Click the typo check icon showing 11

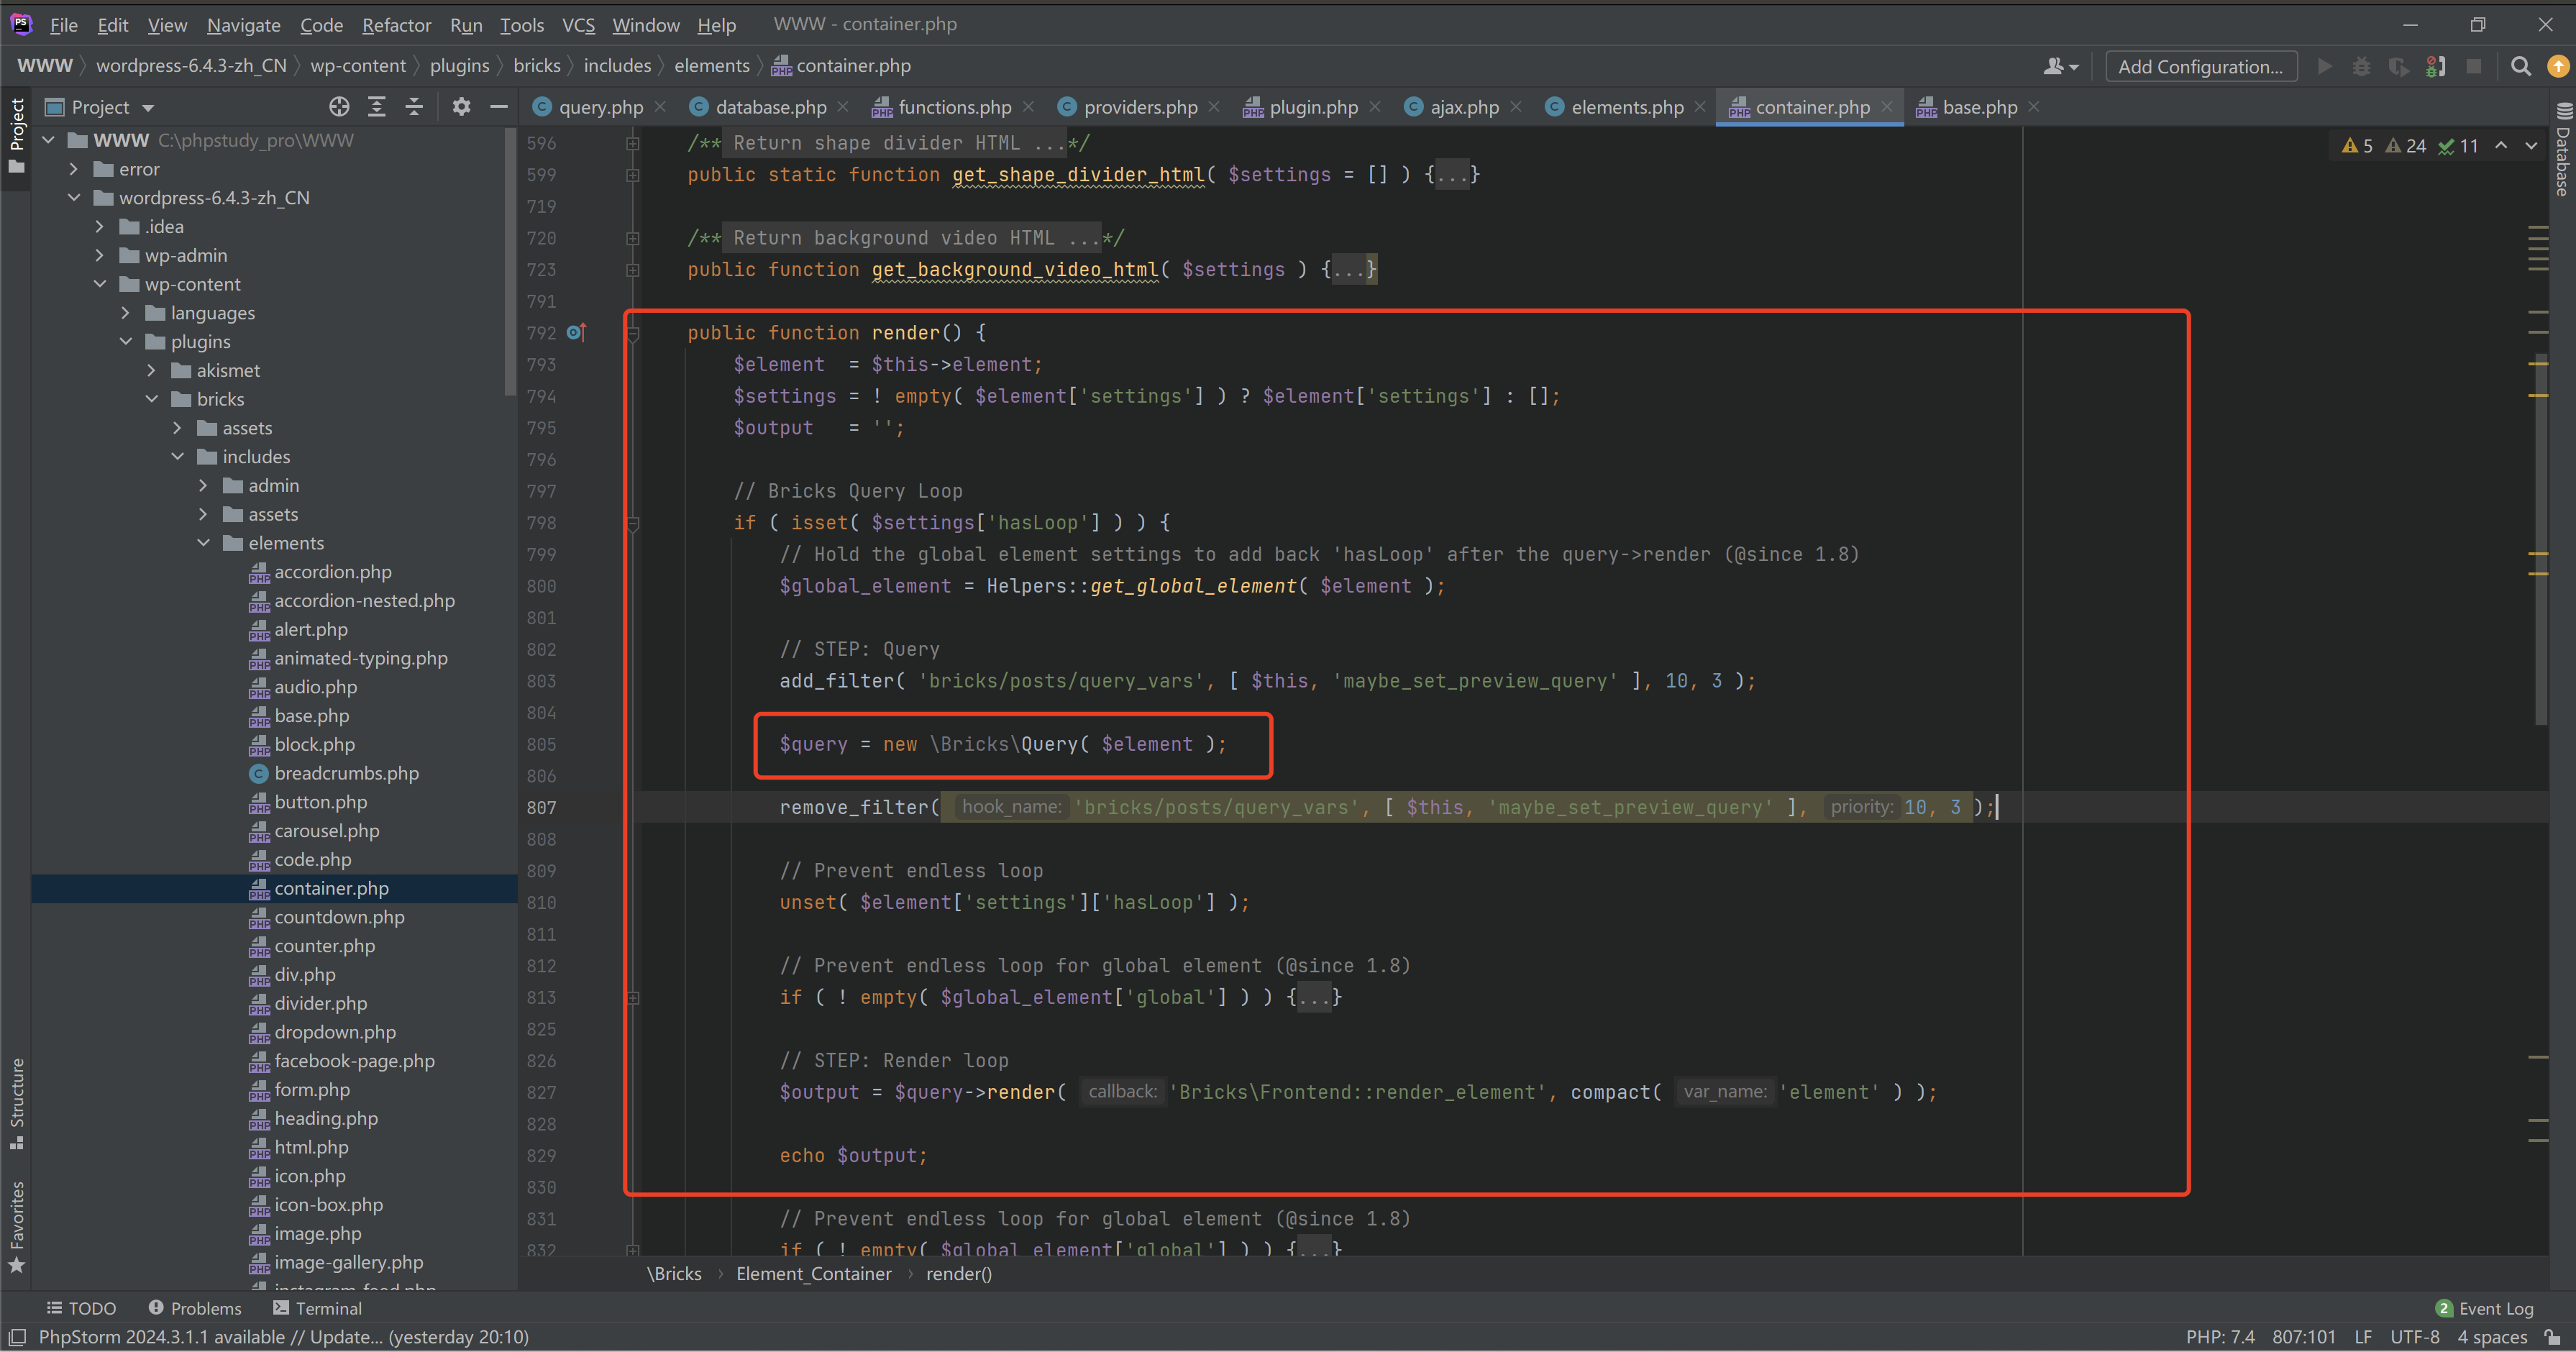pyautogui.click(x=2458, y=146)
